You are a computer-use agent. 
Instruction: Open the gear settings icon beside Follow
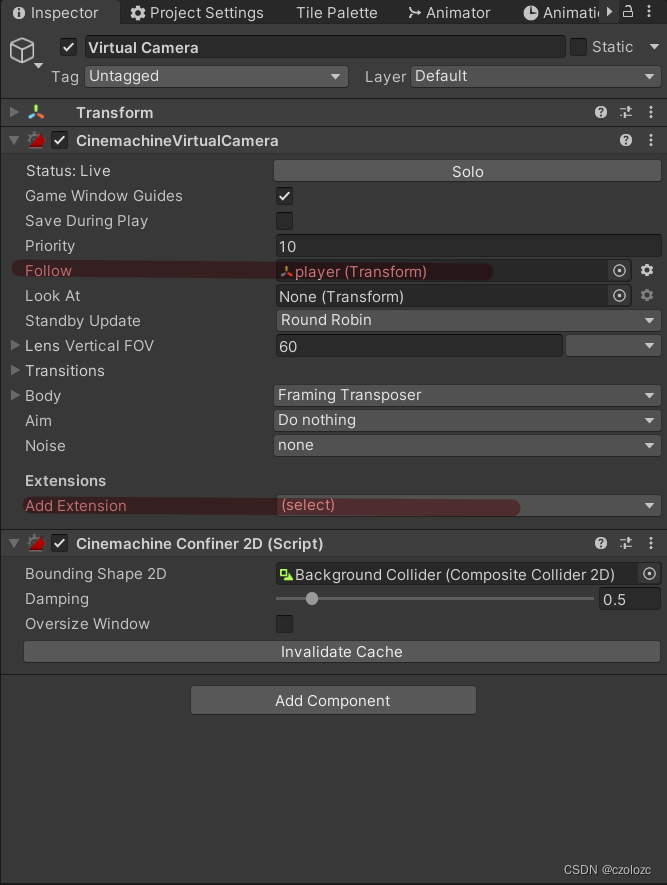pyautogui.click(x=646, y=270)
